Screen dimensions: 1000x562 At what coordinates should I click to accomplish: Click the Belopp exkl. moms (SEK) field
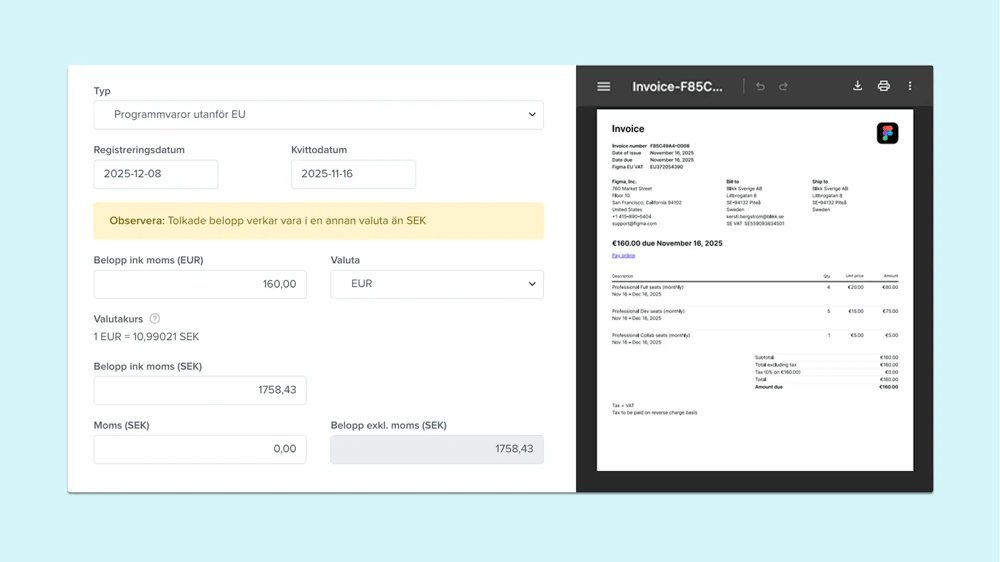437,449
